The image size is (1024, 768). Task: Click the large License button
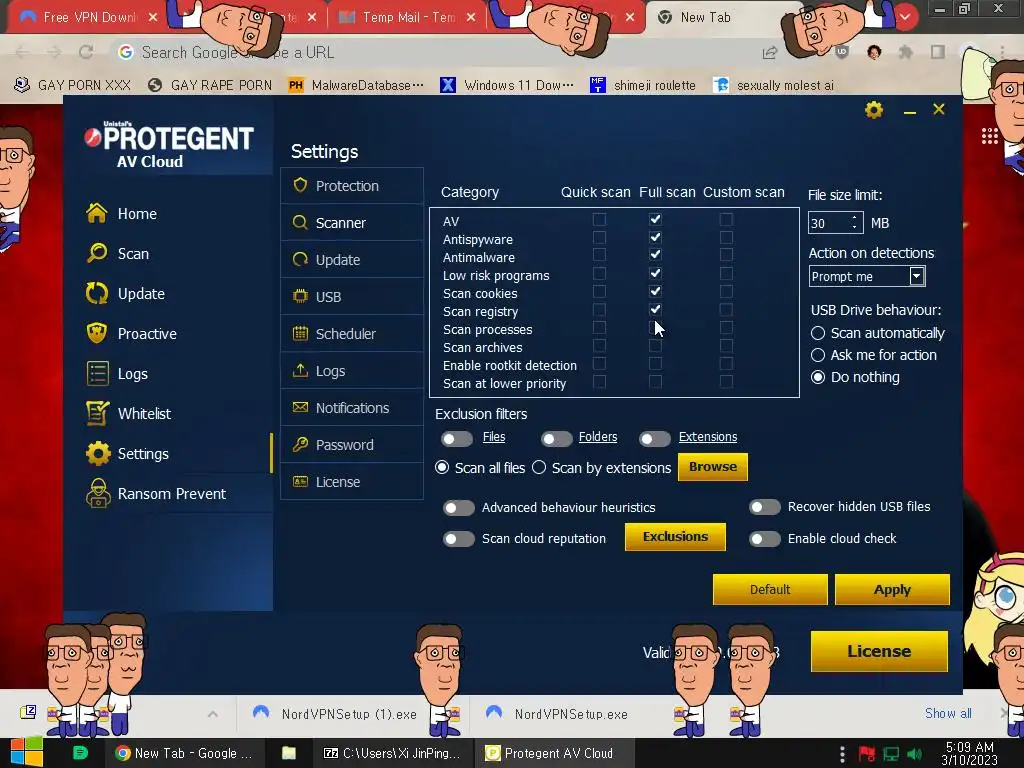879,651
